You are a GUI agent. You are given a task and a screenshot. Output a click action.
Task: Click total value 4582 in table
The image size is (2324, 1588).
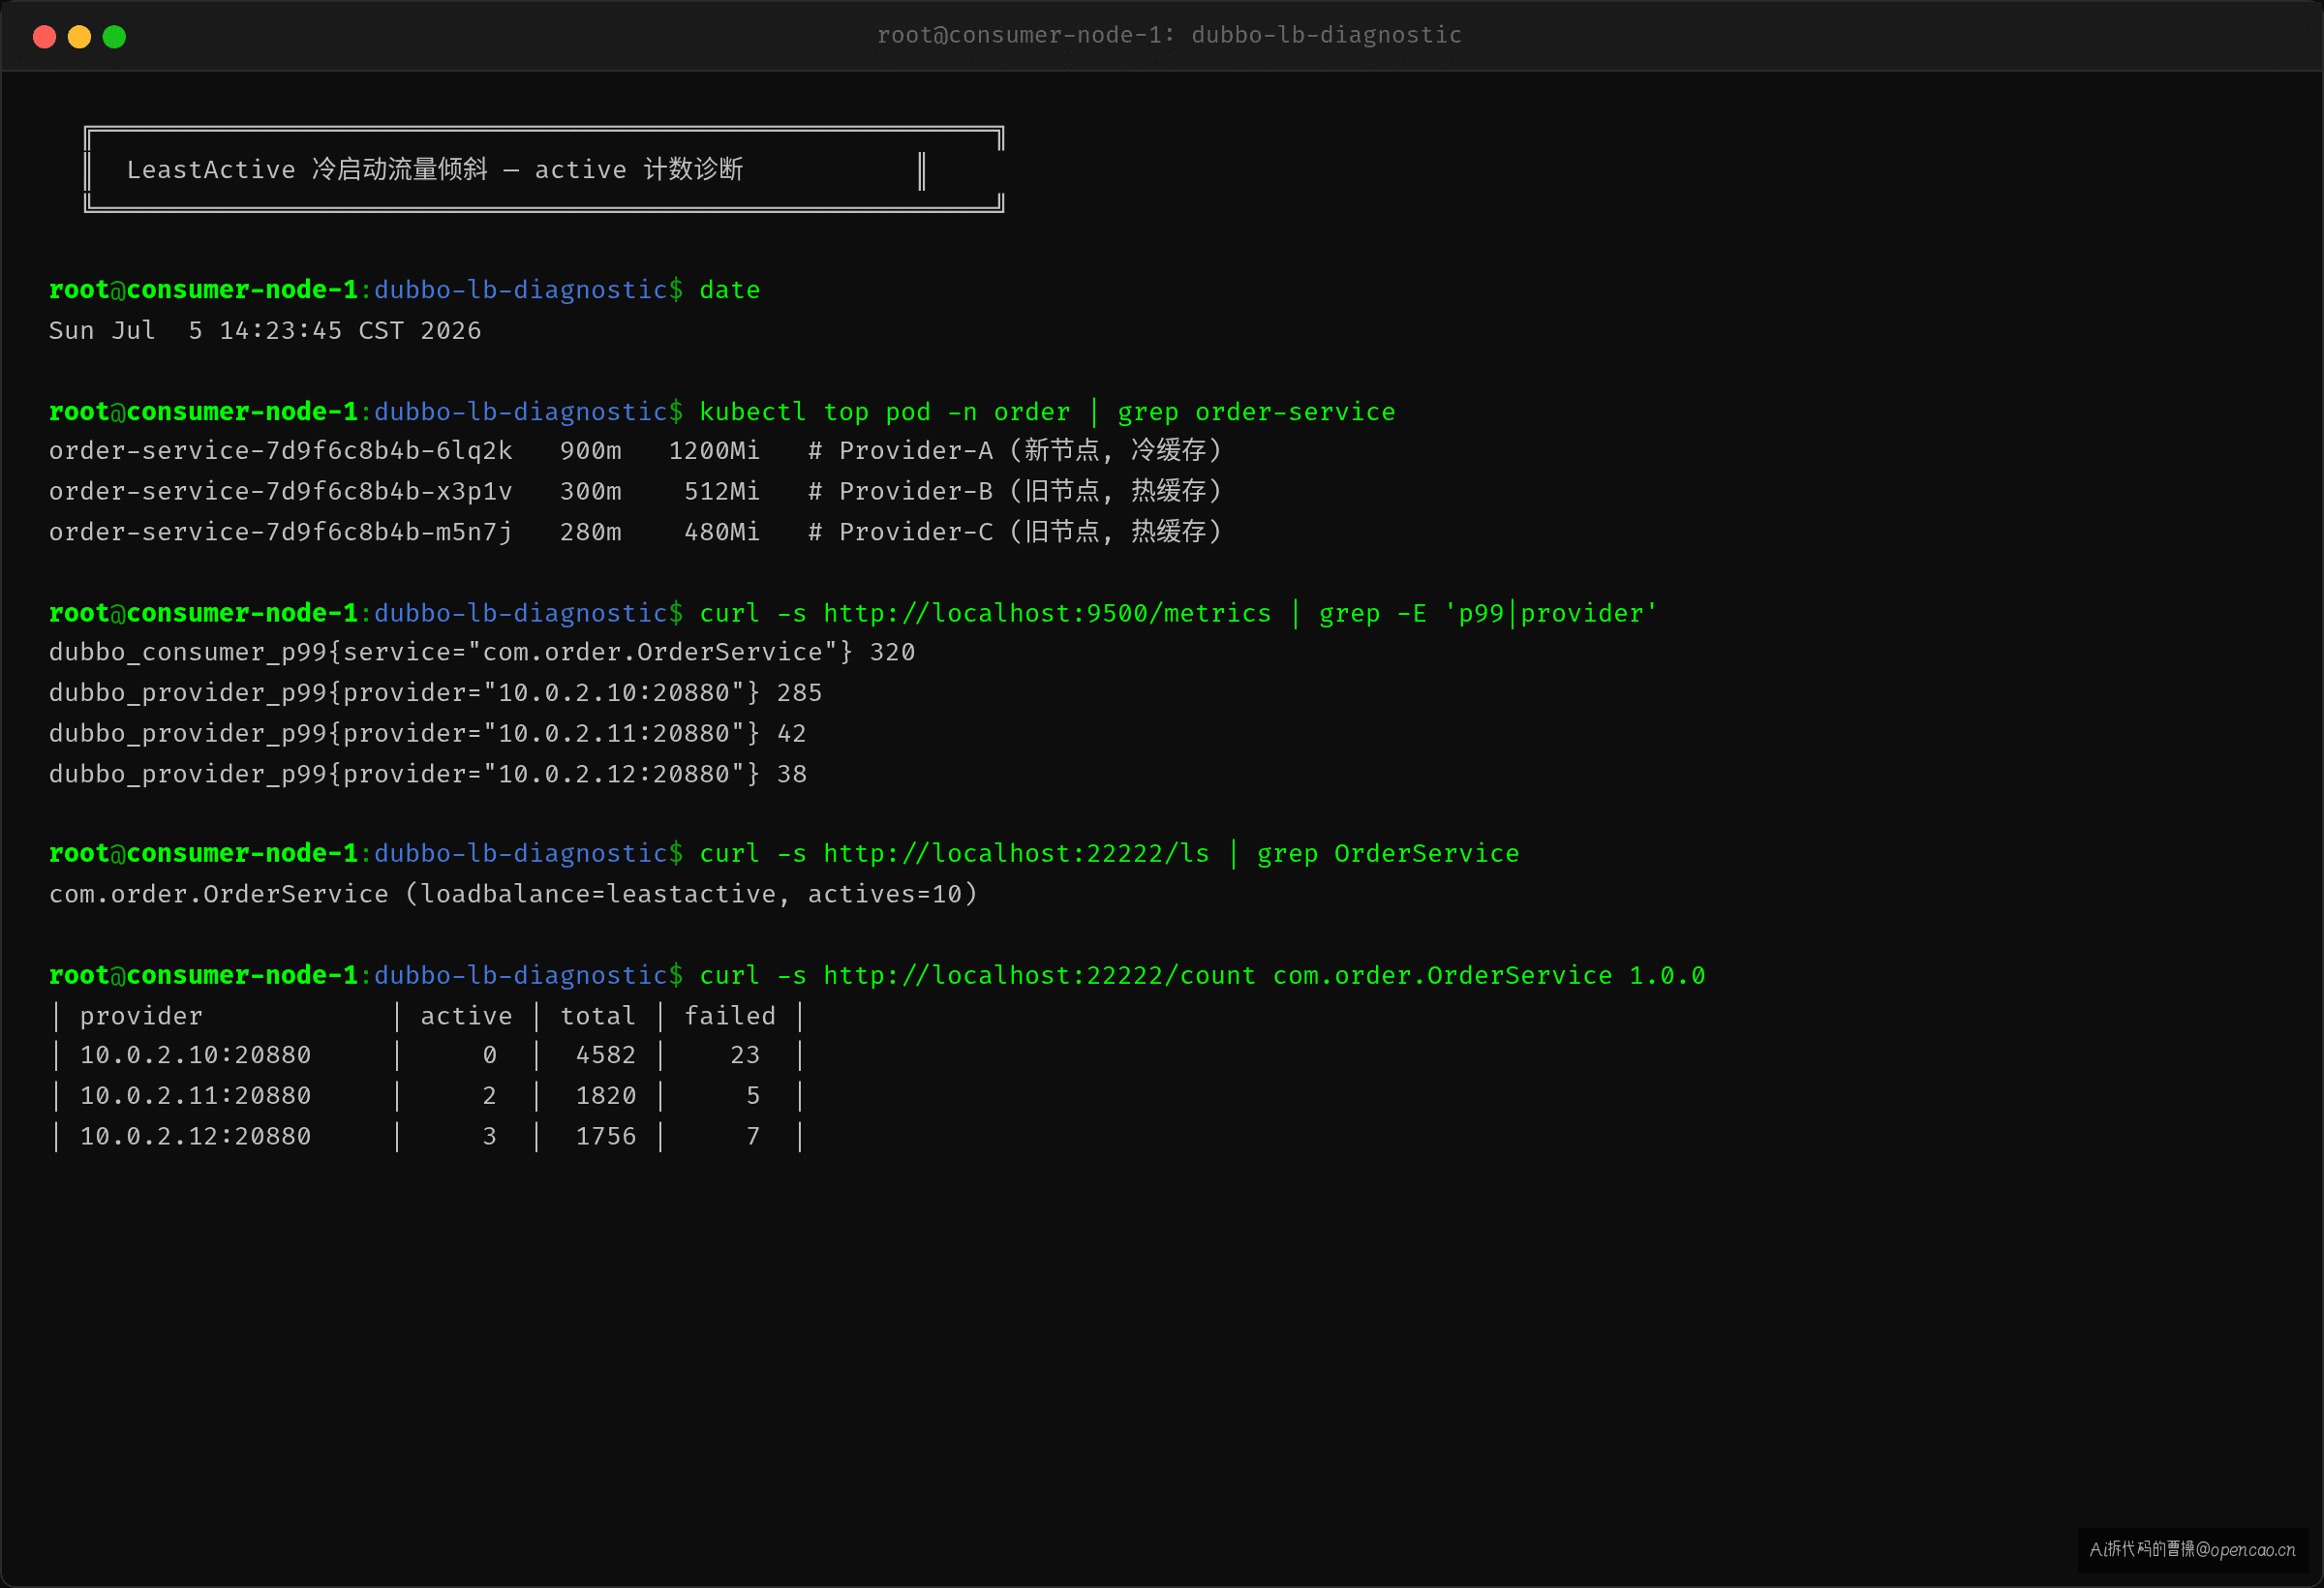606,1055
